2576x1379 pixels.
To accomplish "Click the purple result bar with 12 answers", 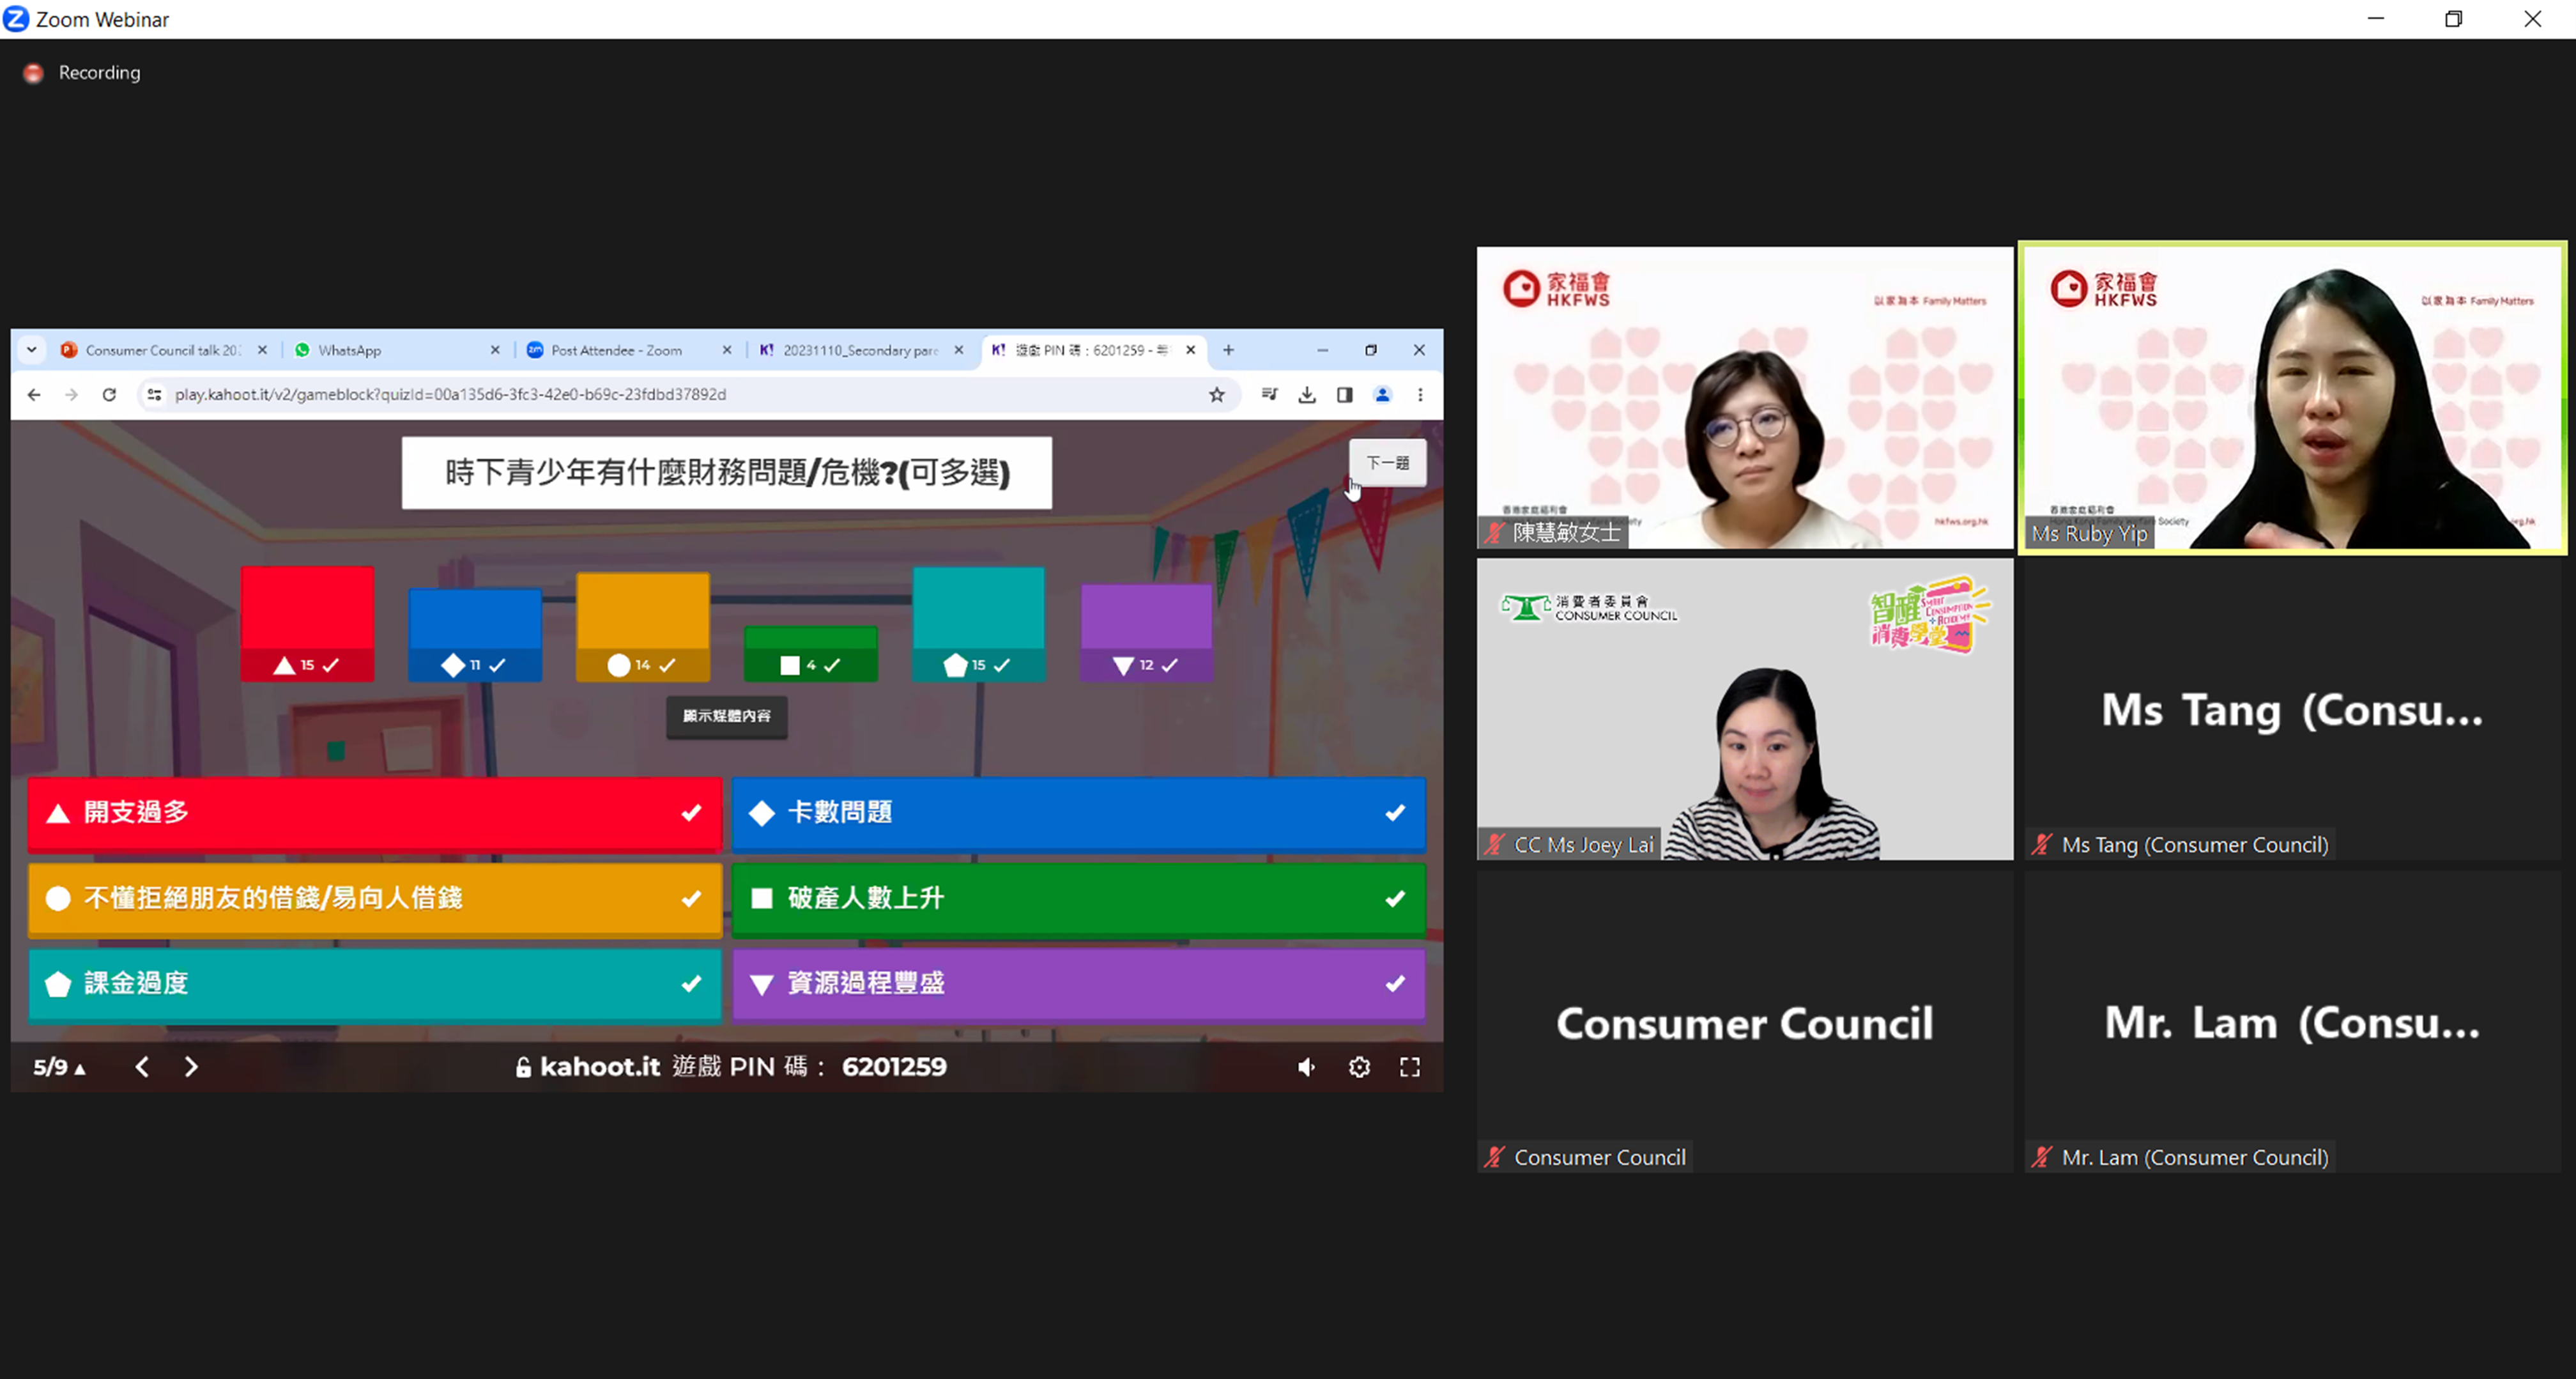I will pos(1147,633).
